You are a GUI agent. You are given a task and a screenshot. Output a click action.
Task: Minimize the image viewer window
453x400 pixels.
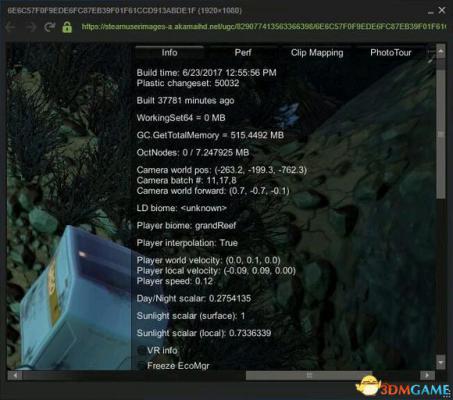point(431,12)
